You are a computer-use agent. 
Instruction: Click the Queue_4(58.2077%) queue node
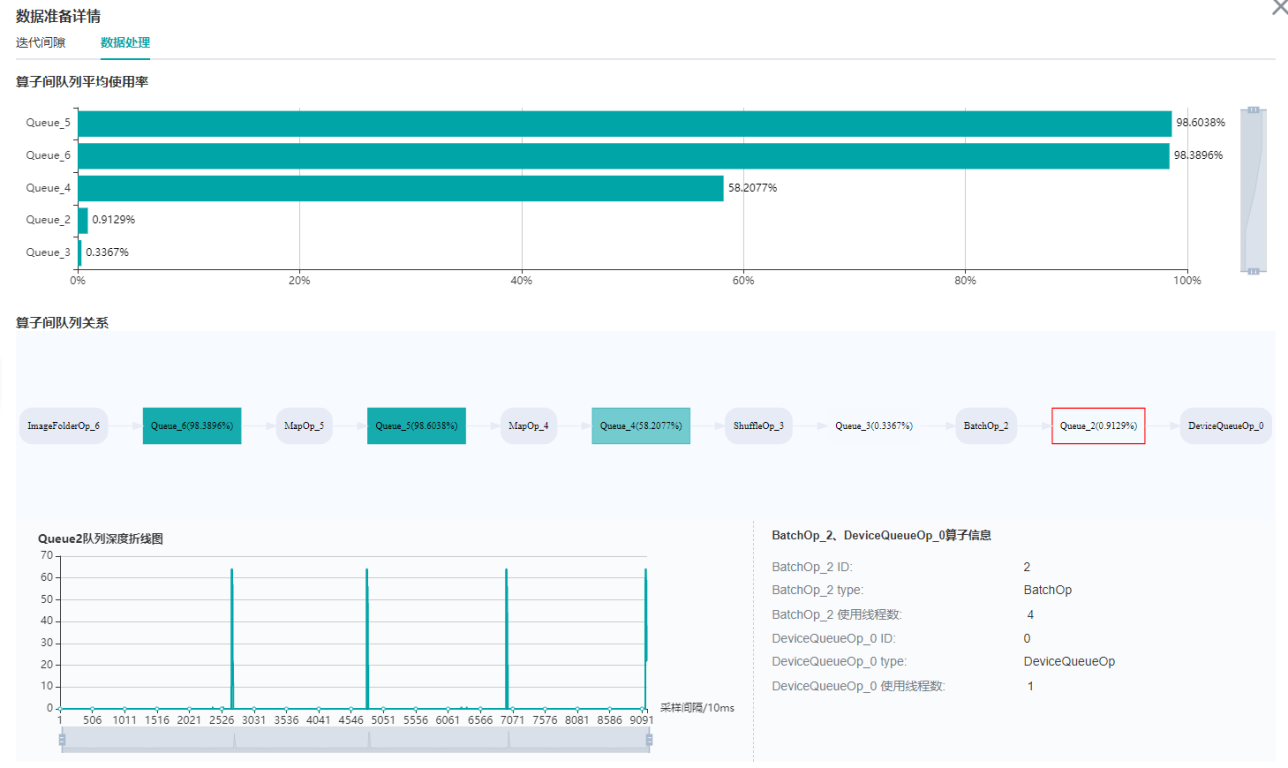tap(641, 426)
